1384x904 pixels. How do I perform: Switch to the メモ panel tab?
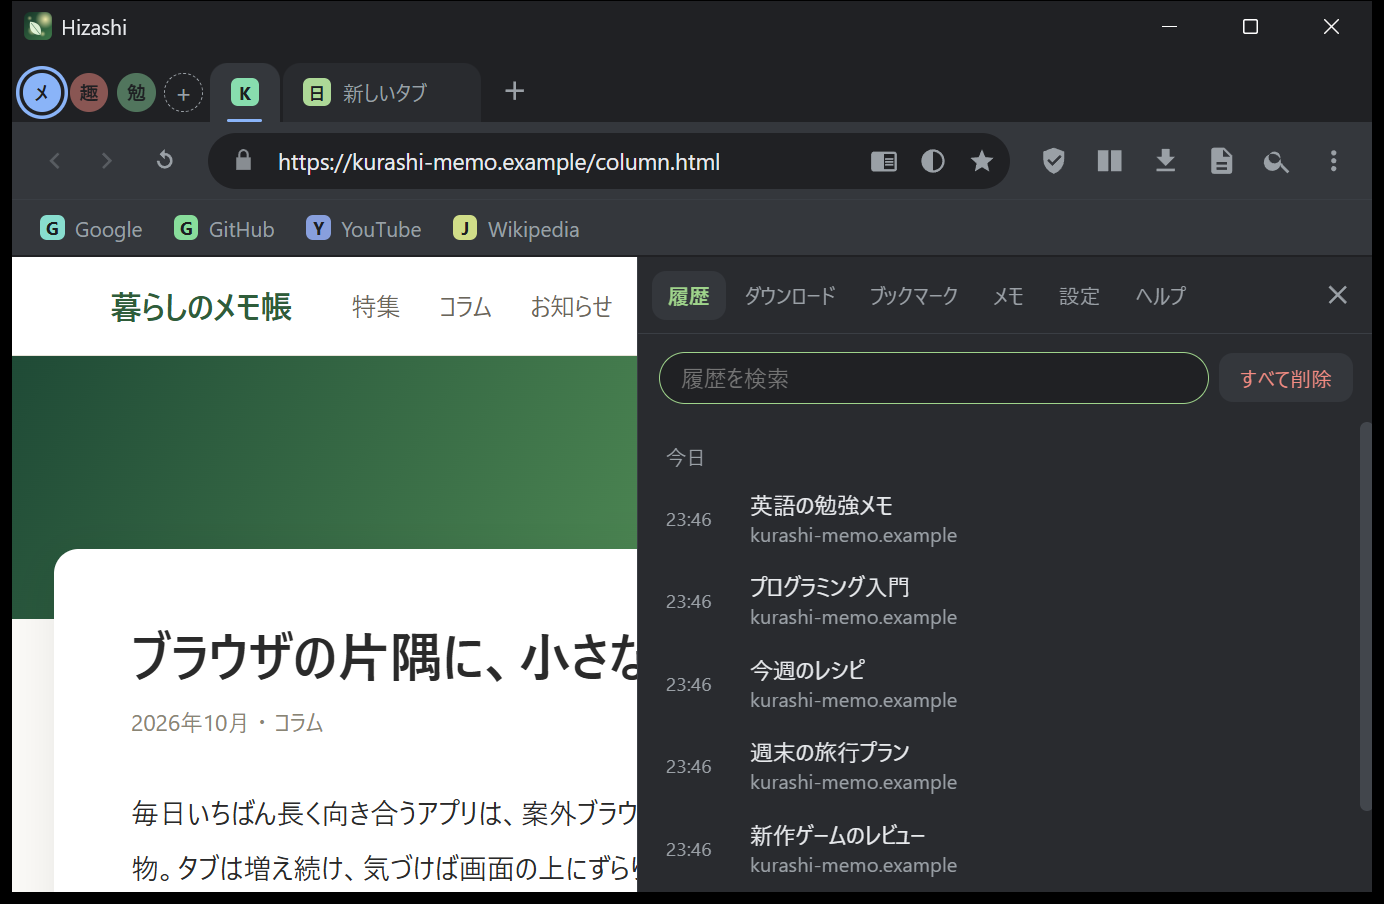(x=1008, y=296)
